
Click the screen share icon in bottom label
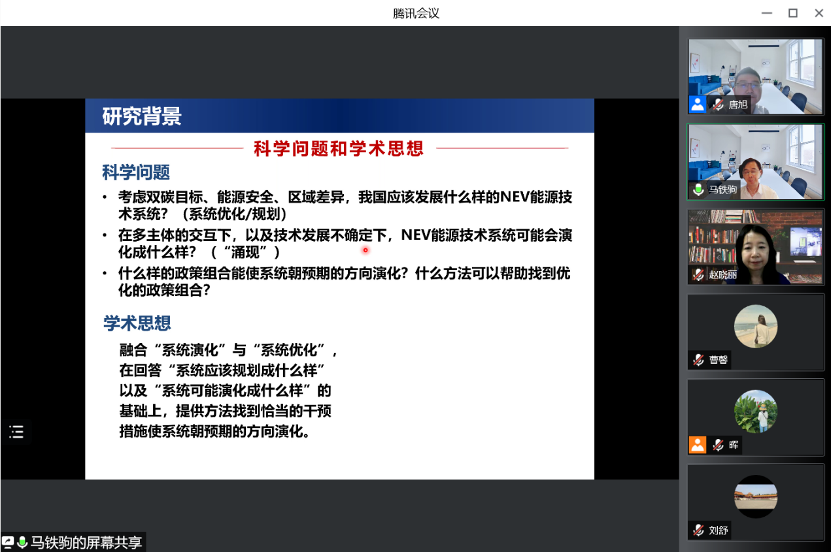8,542
